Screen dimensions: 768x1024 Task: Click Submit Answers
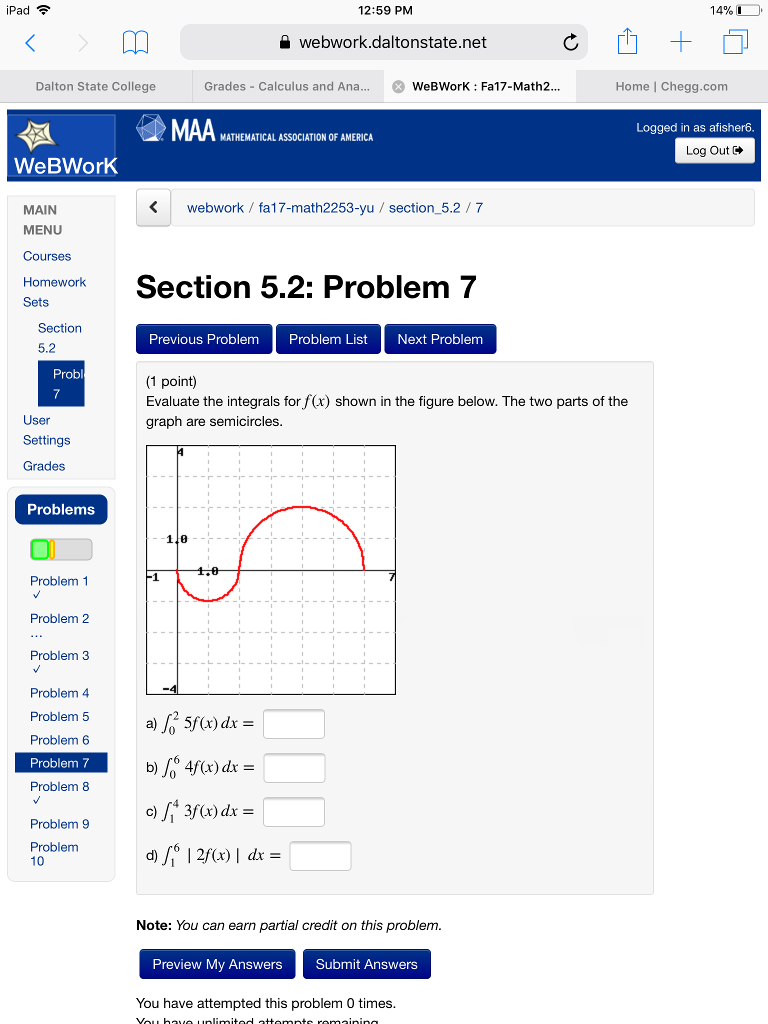coord(366,963)
